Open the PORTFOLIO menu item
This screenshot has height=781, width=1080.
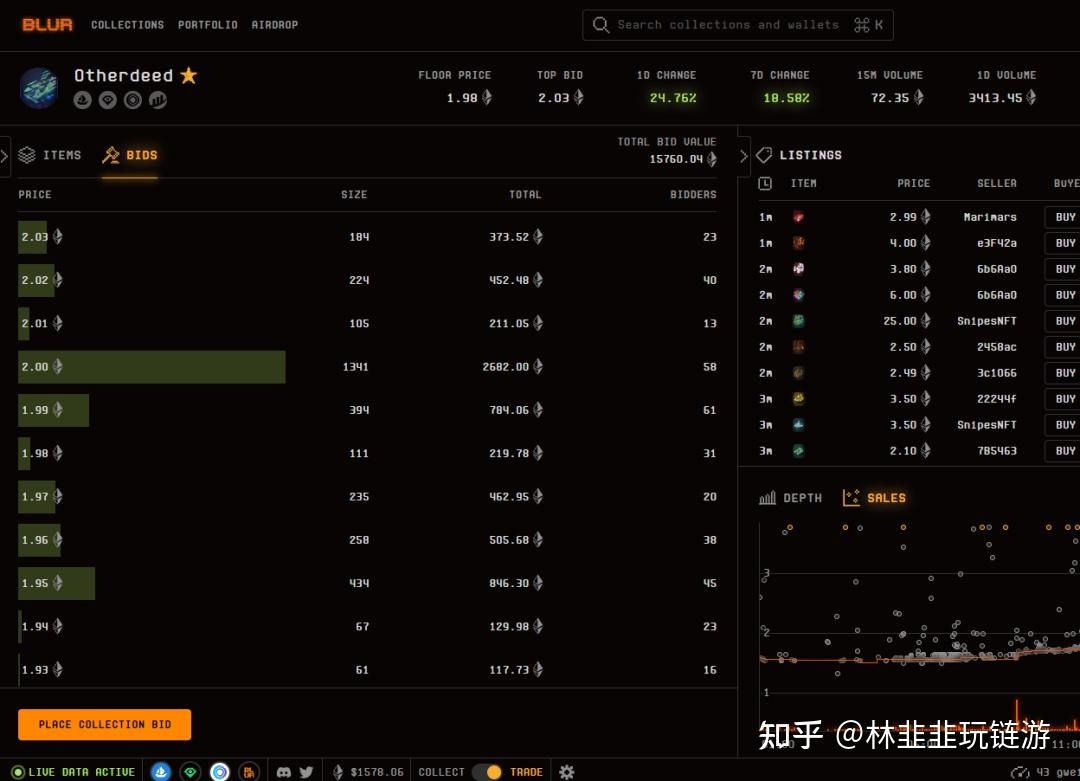[208, 25]
